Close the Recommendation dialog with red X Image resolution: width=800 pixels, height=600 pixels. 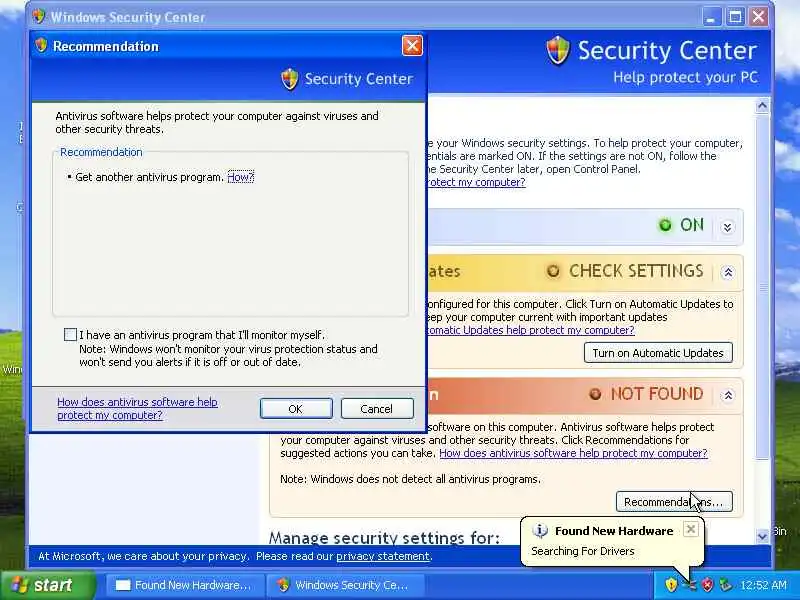[x=412, y=46]
